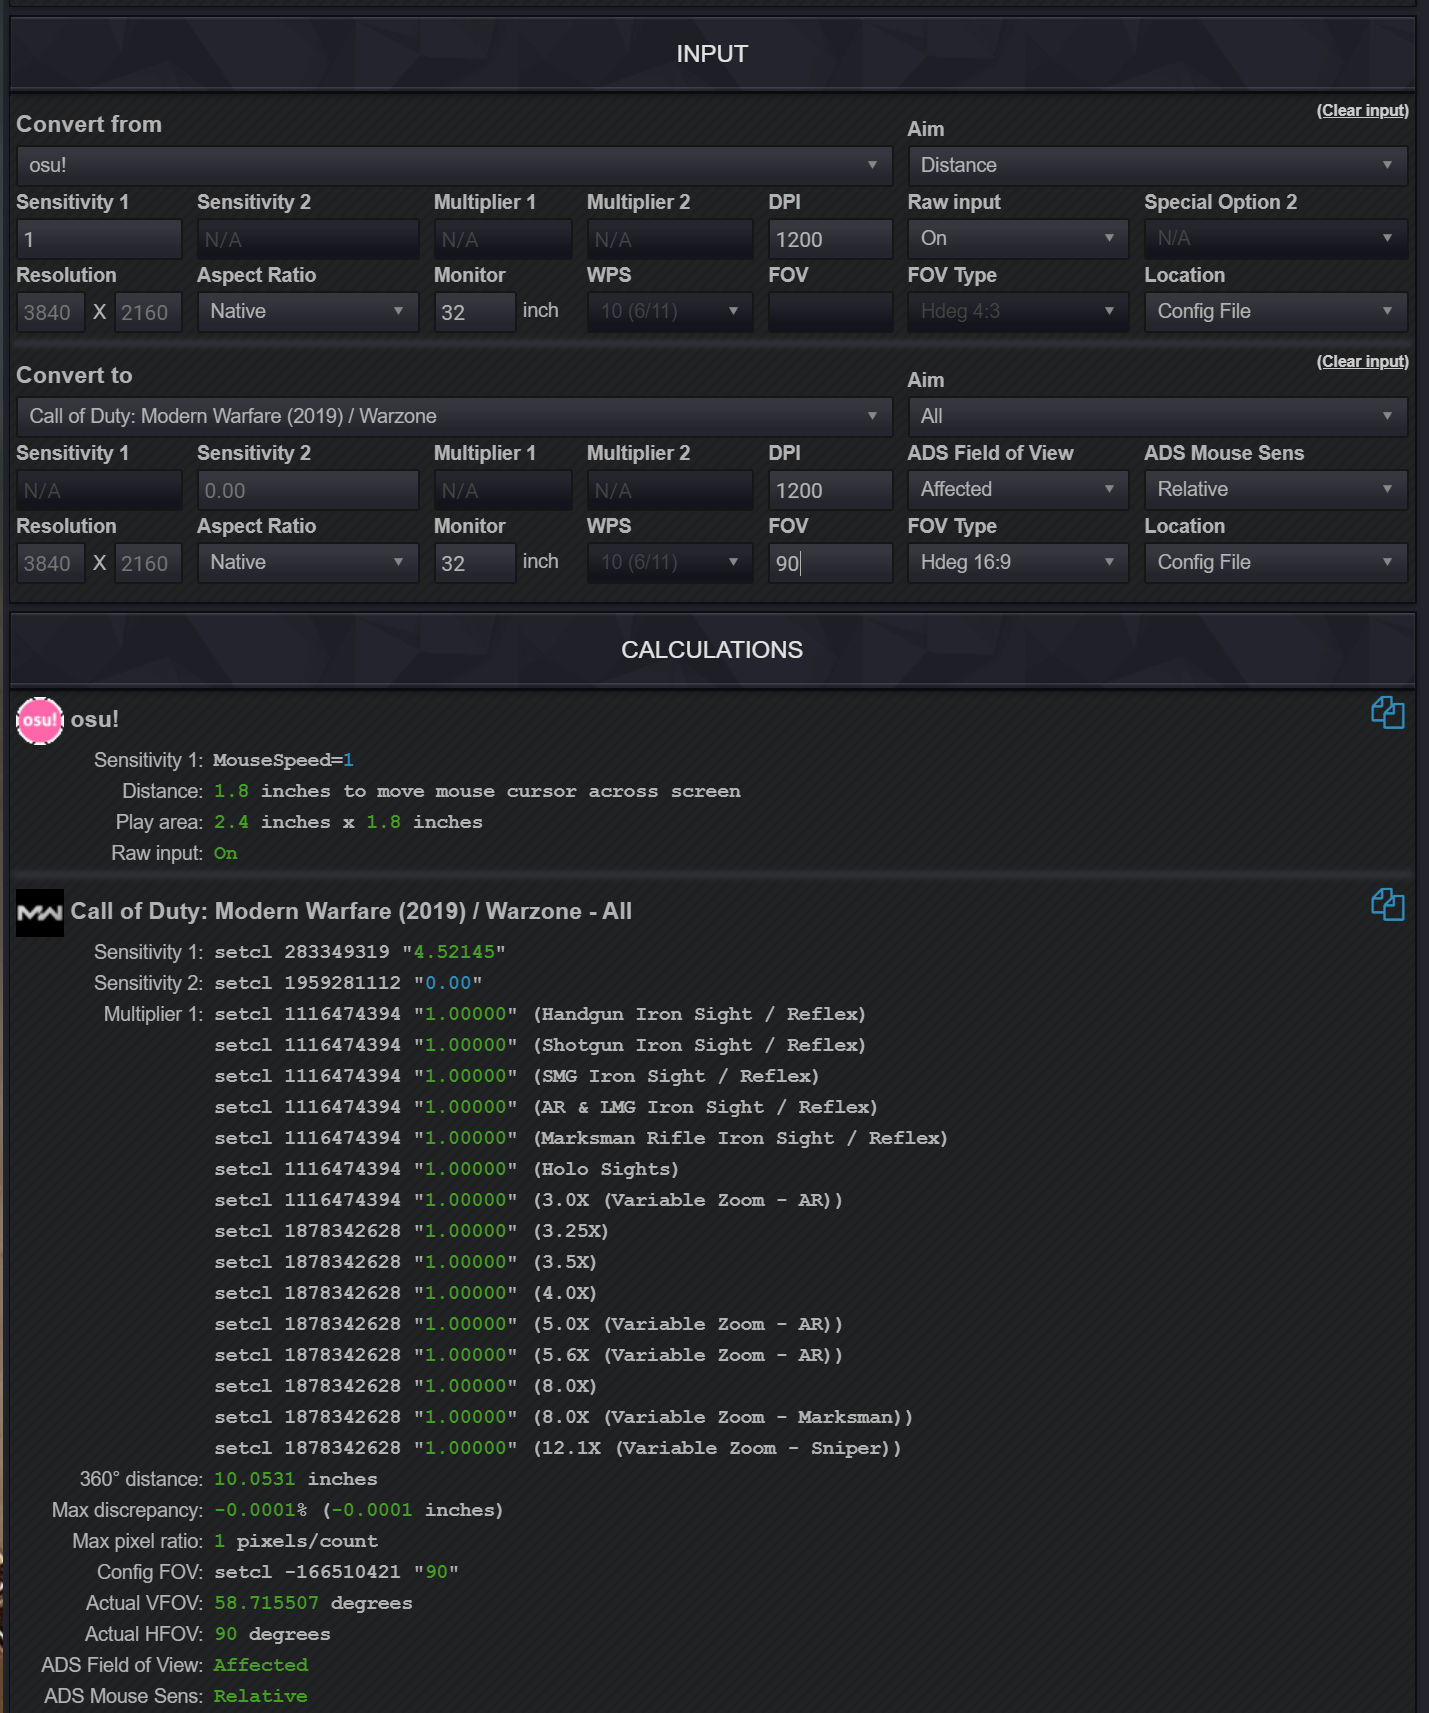
Task: Click the 360° distance value 10.0531
Action: (x=255, y=1479)
